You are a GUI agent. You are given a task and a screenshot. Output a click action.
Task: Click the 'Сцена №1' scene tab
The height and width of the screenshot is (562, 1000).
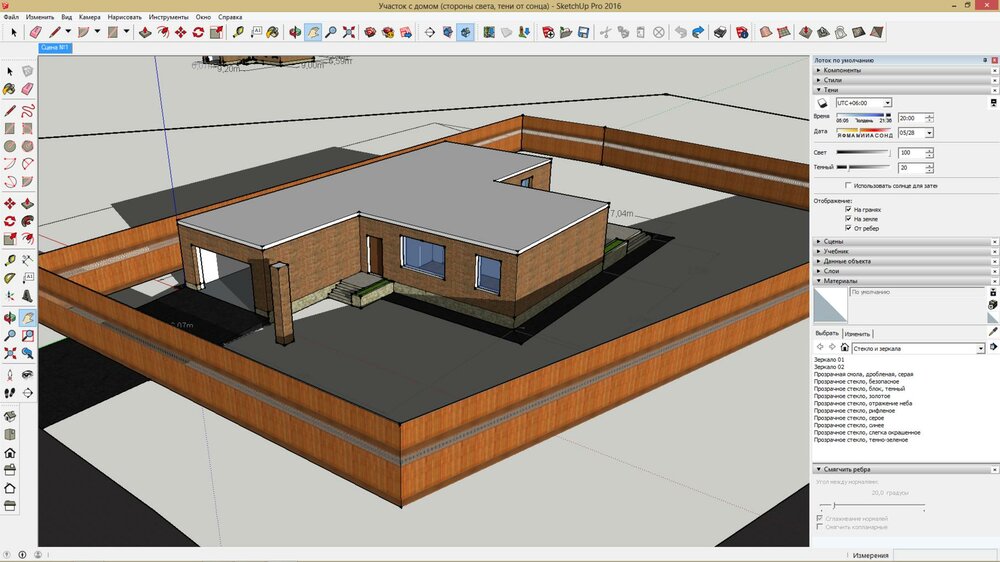[54, 47]
